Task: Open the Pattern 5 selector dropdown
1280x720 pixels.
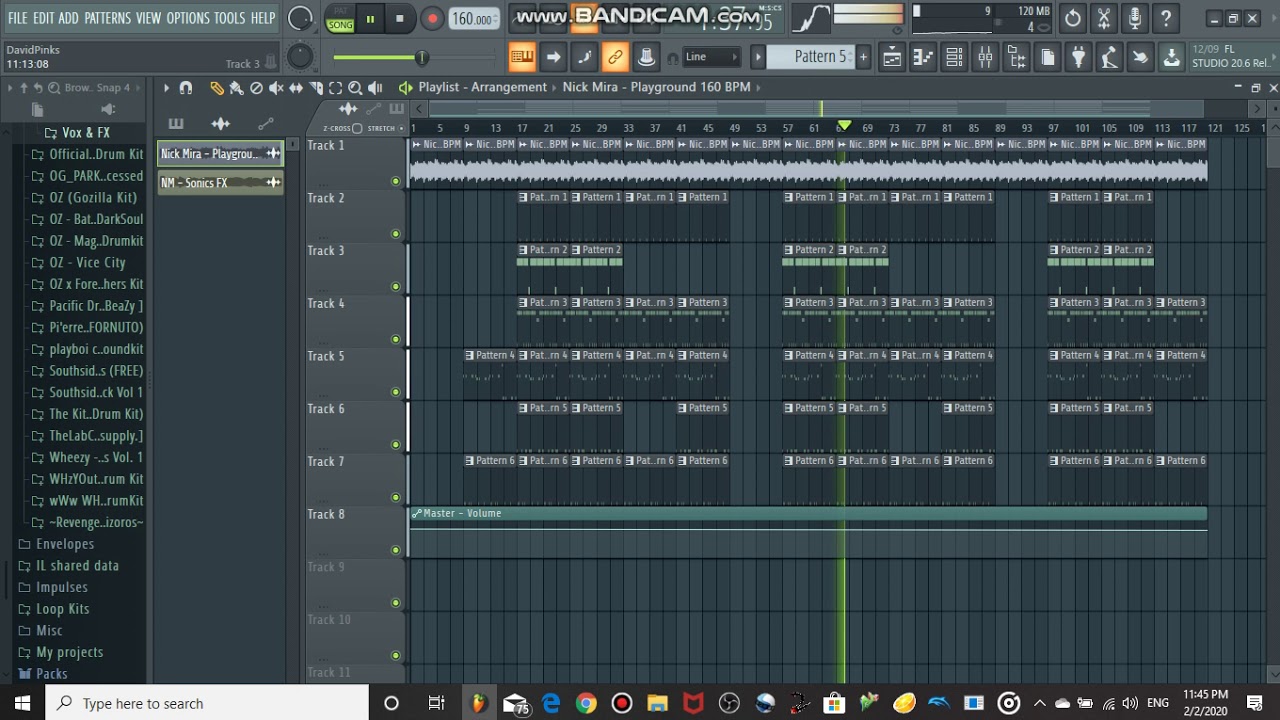Action: pos(819,57)
